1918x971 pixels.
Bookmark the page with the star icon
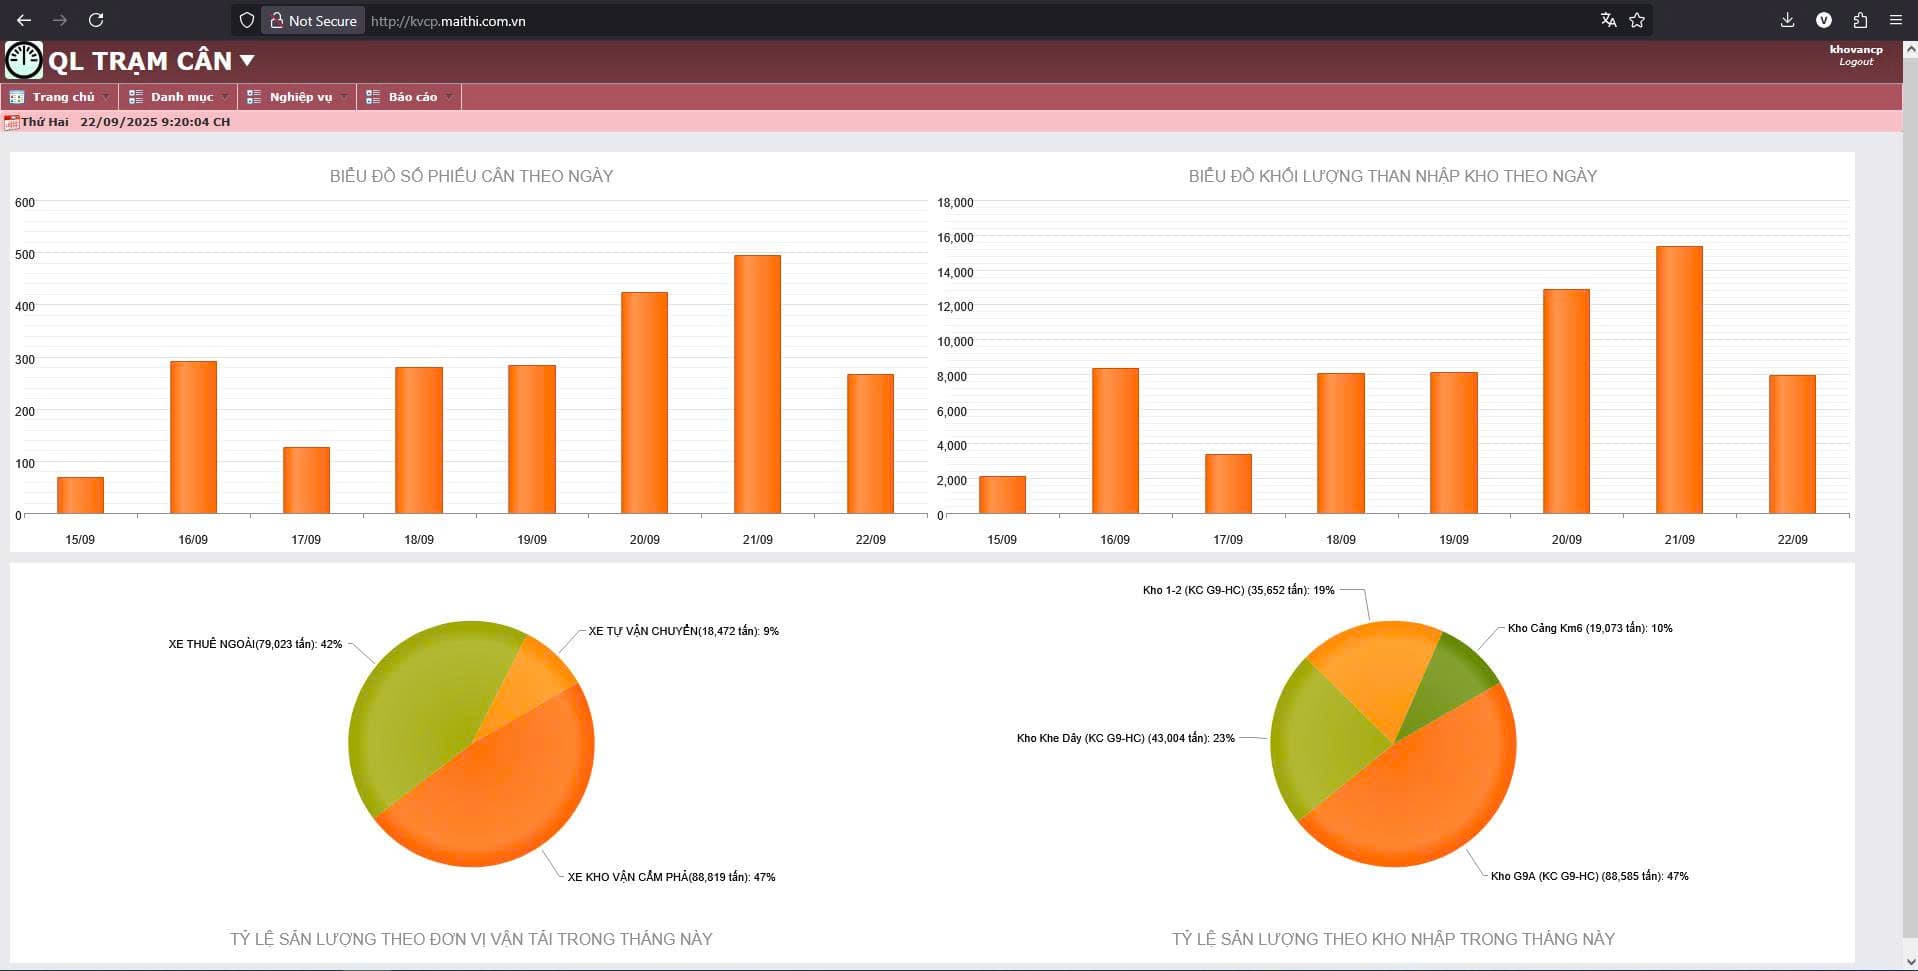1637,20
